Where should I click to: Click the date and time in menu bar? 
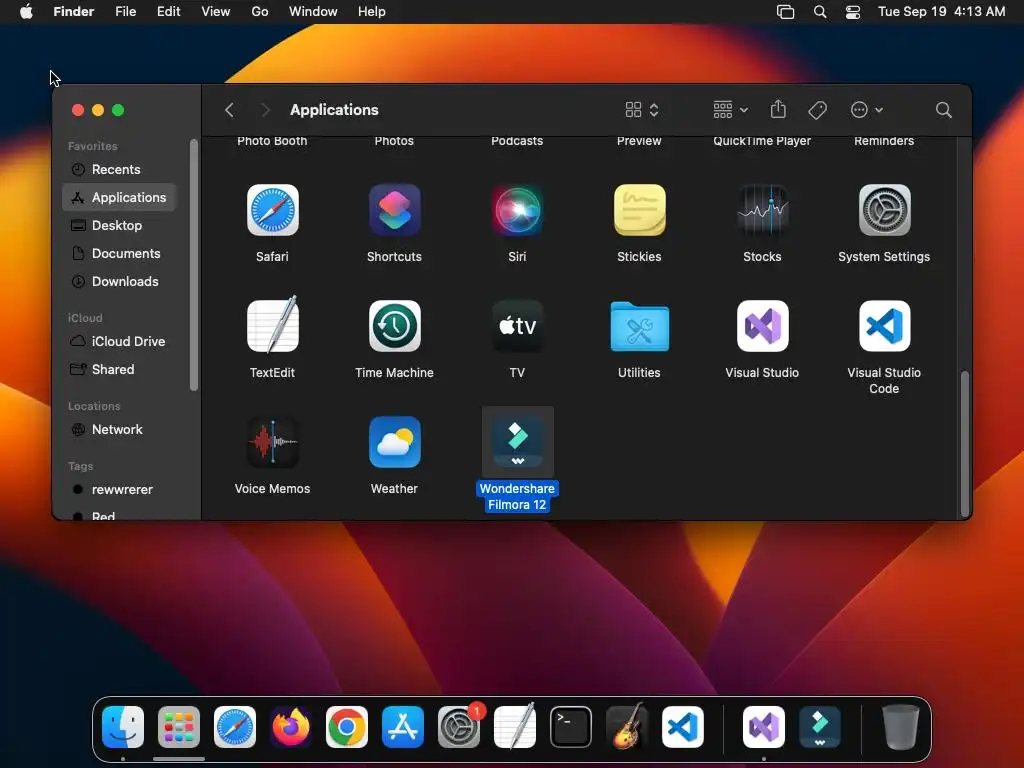tap(941, 12)
